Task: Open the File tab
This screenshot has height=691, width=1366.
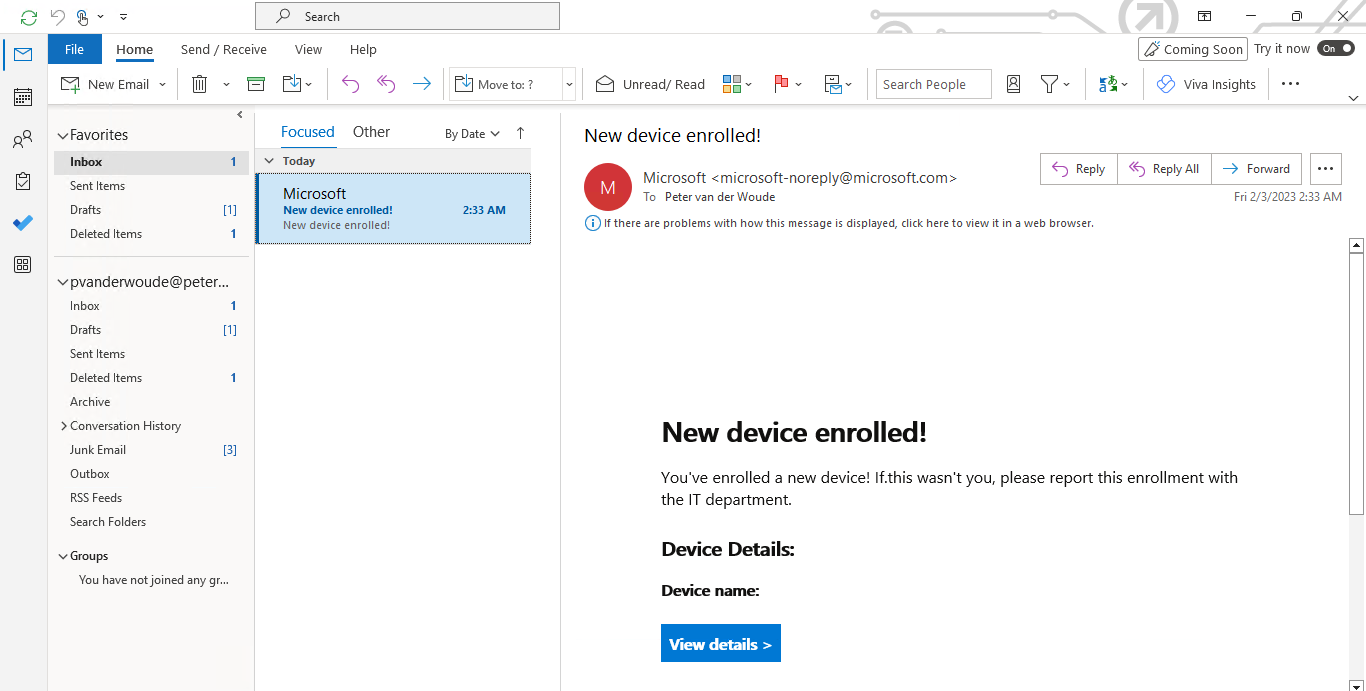Action: click(x=74, y=49)
